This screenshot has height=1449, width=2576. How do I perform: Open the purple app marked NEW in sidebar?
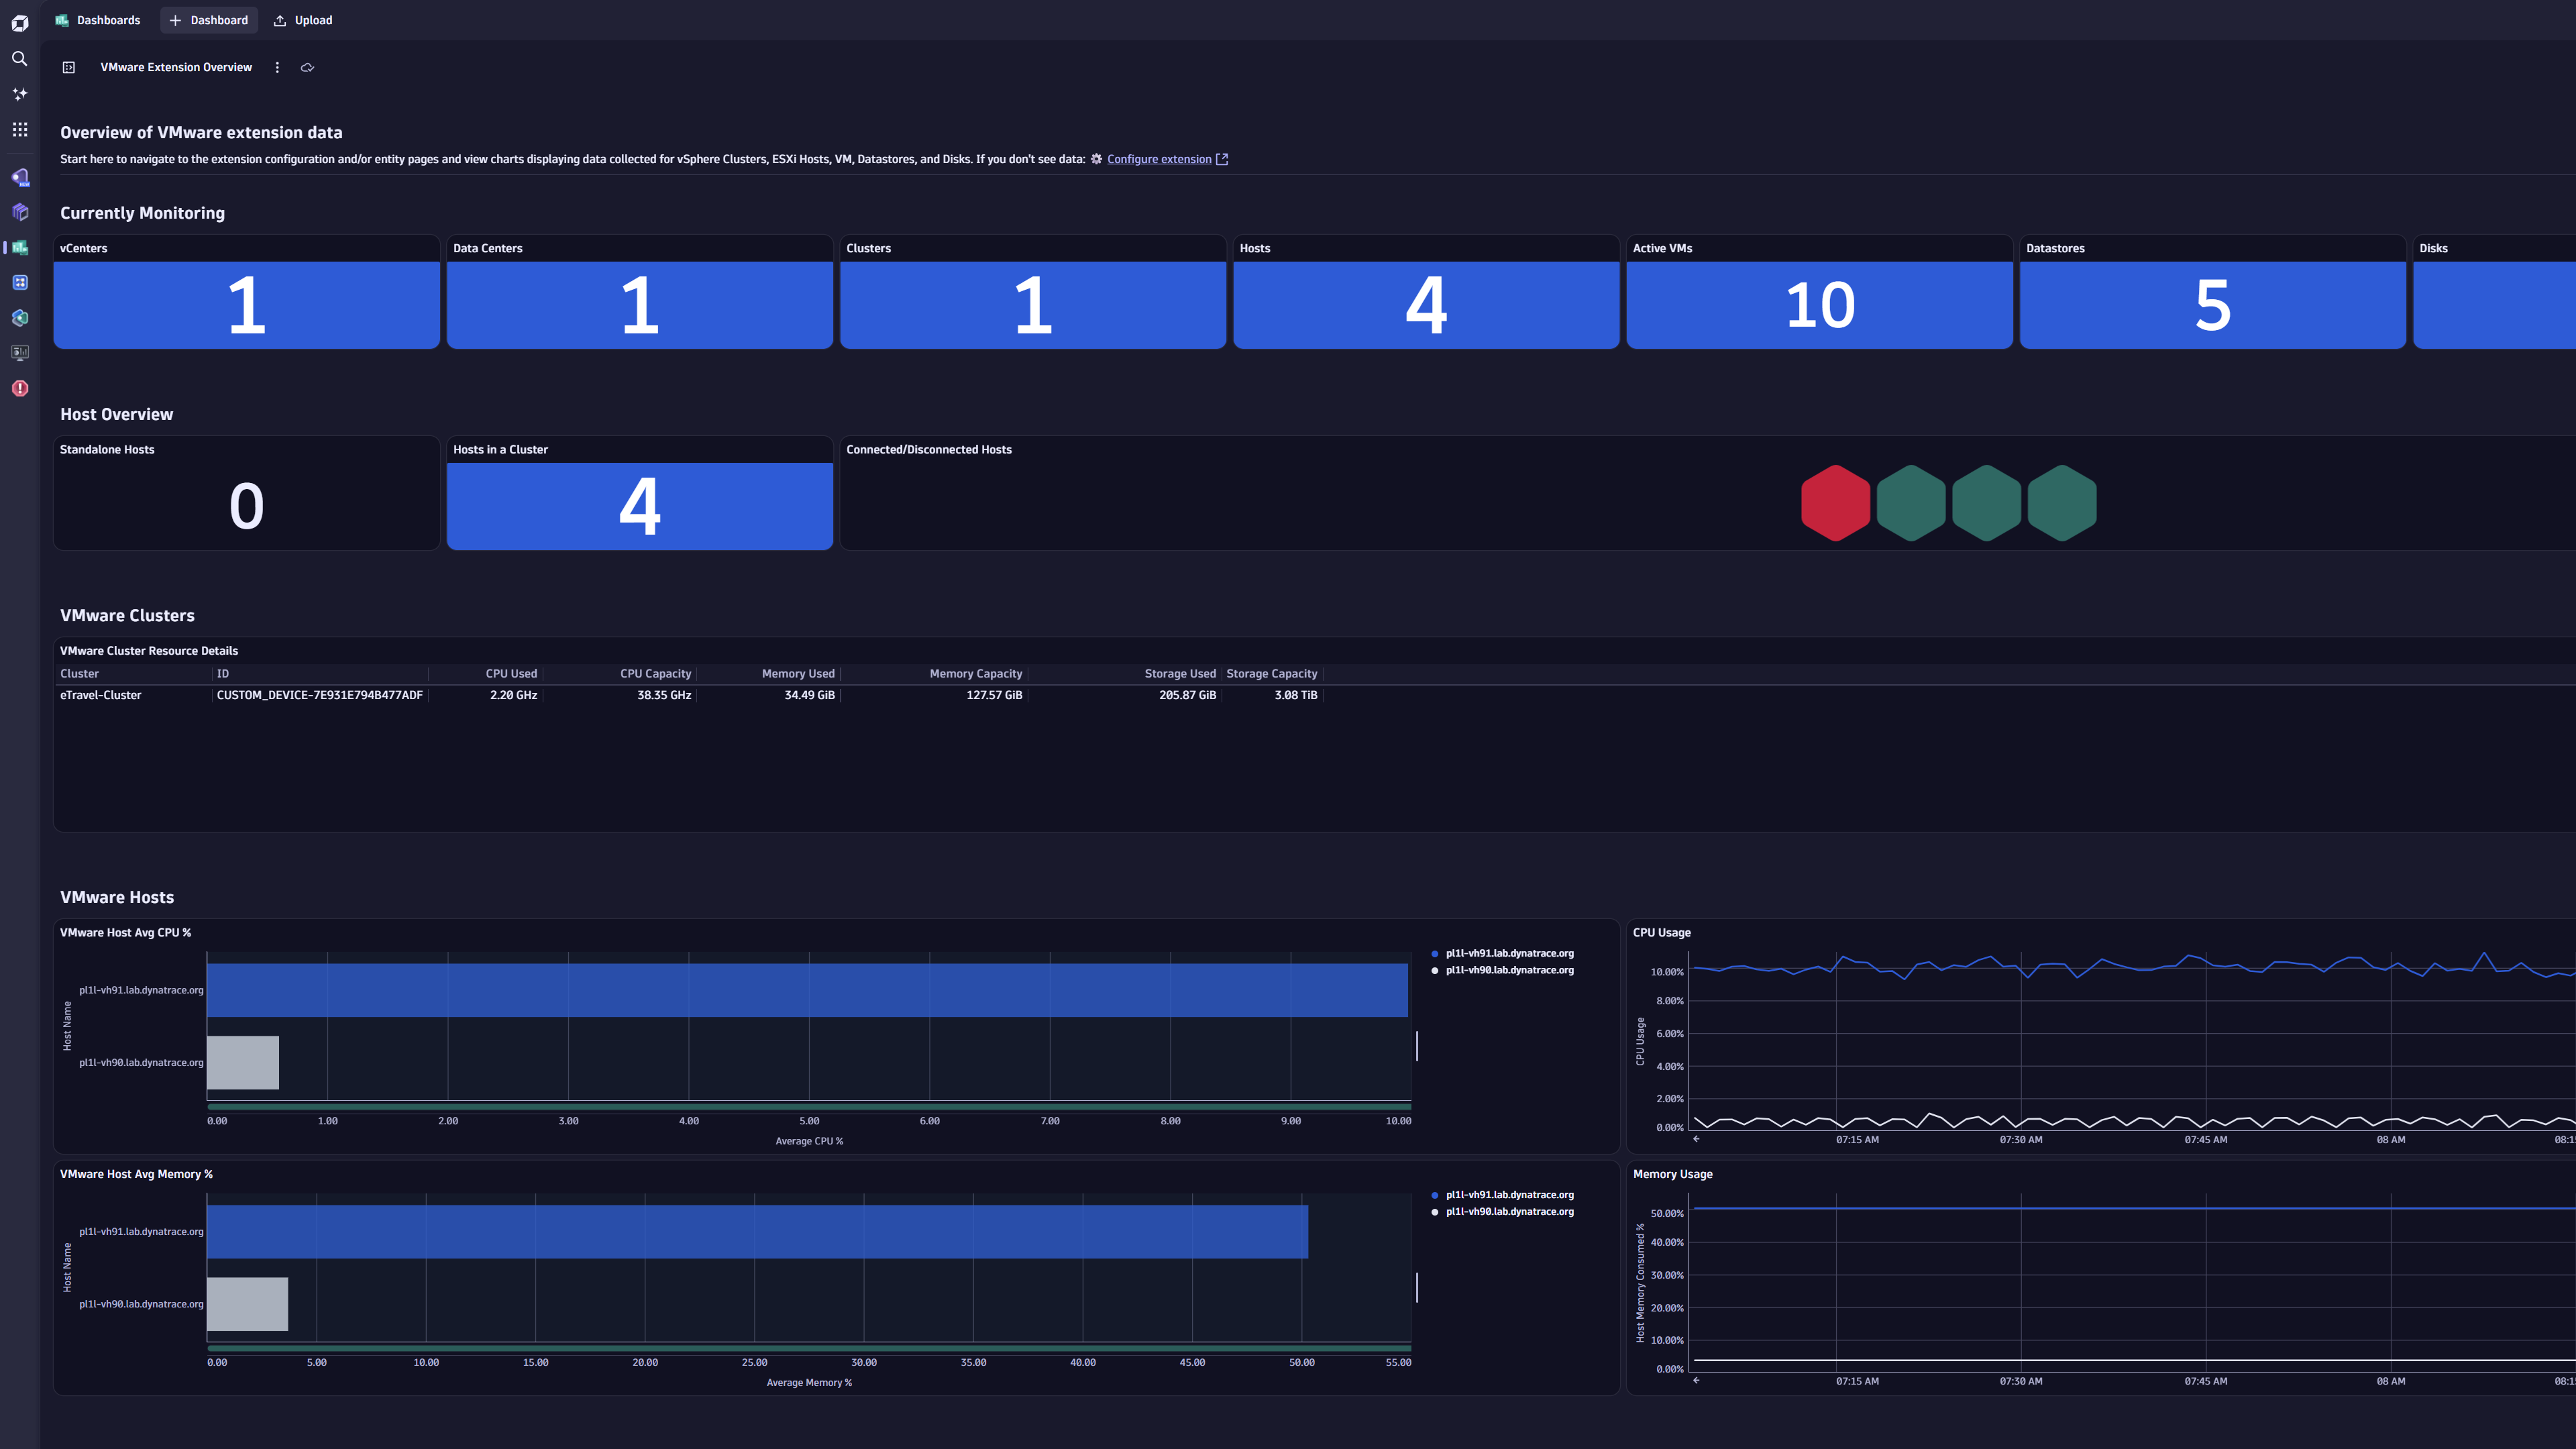click(19, 176)
